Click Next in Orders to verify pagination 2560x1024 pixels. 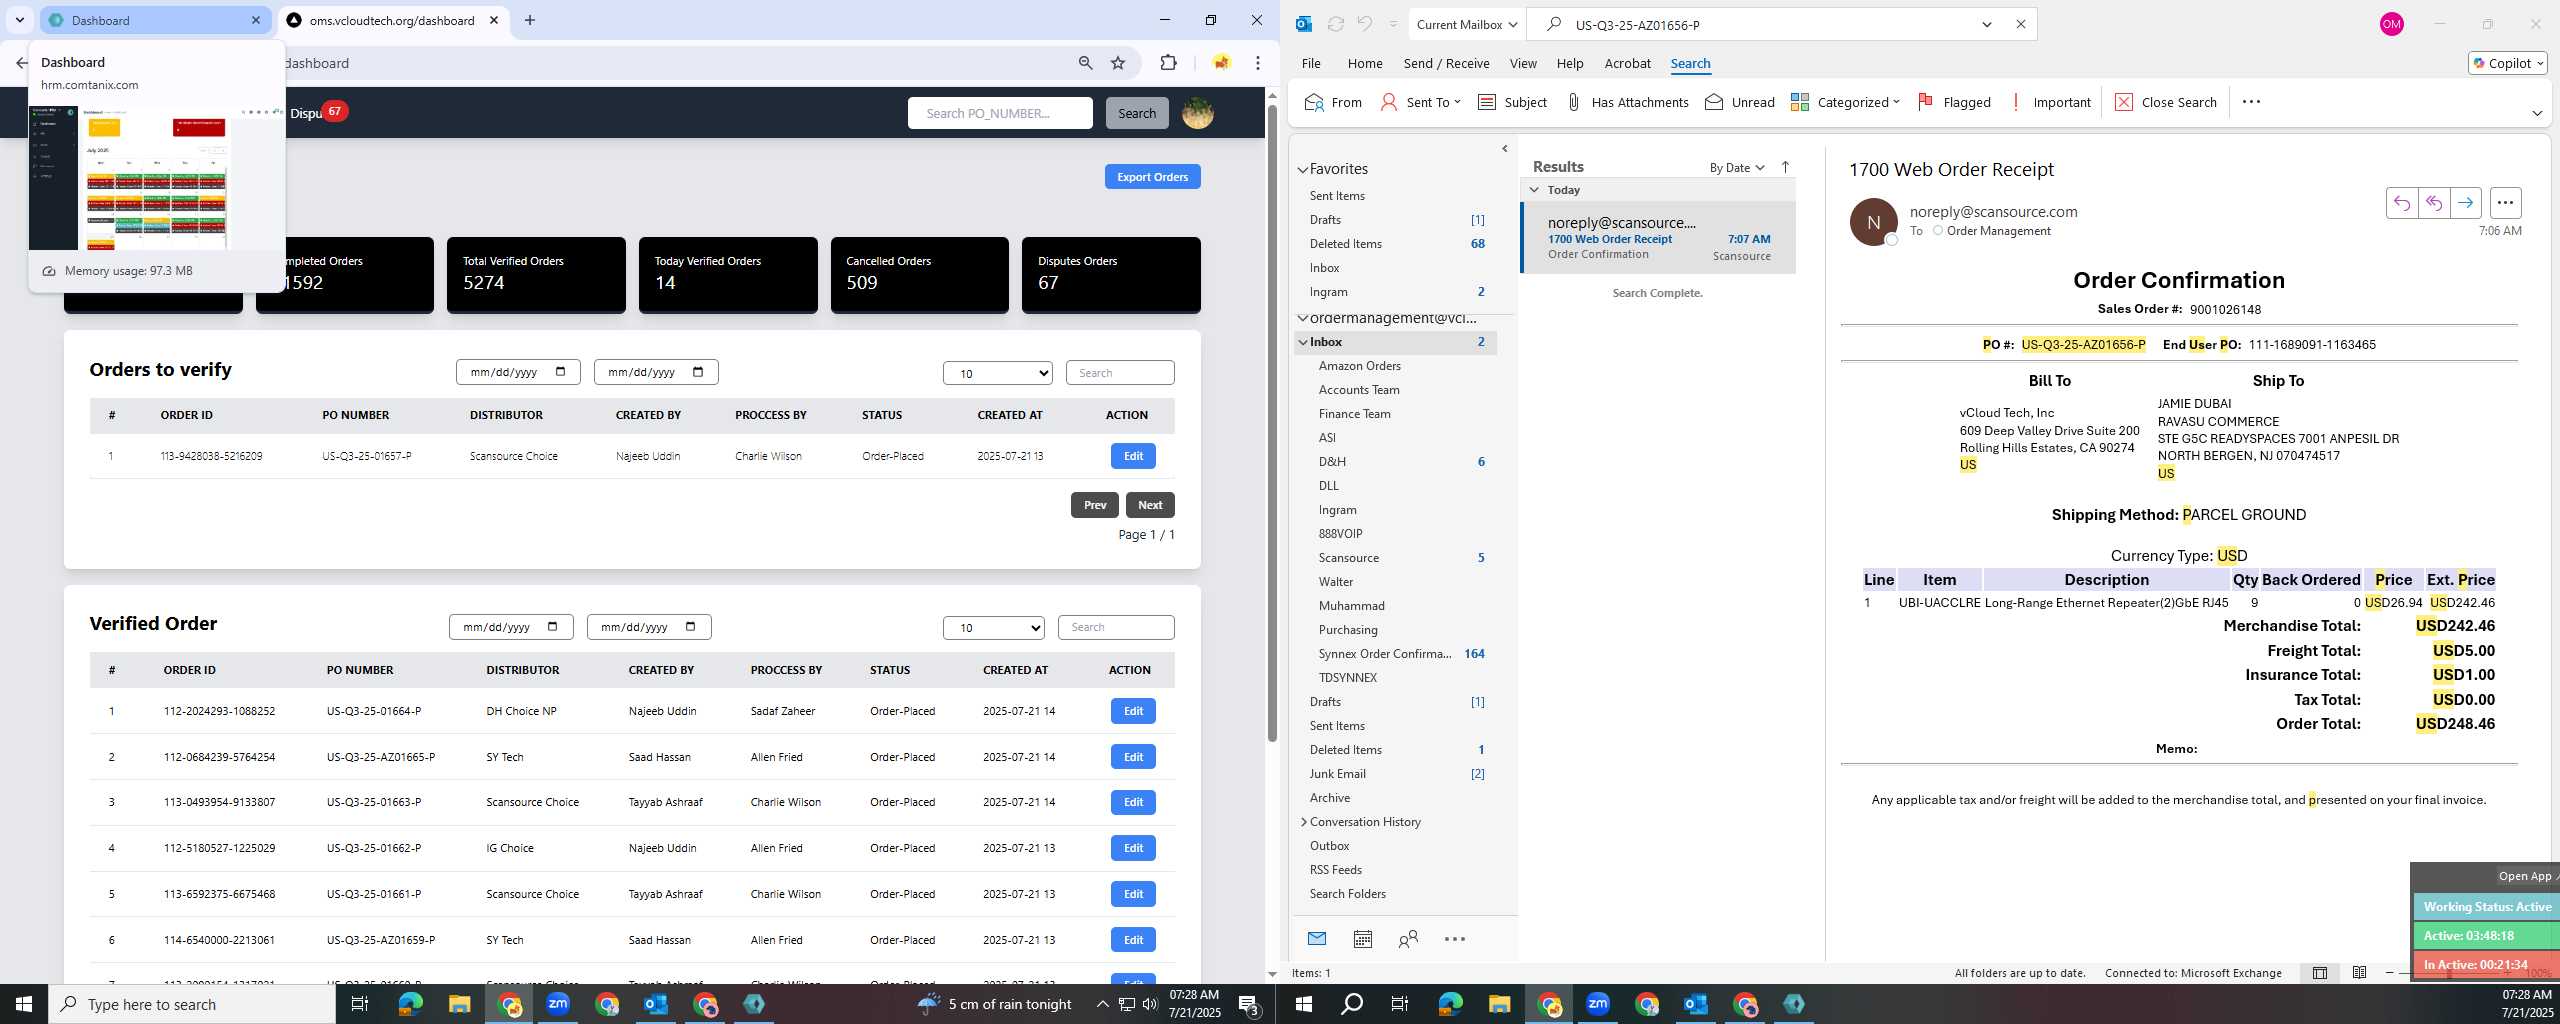point(1150,505)
